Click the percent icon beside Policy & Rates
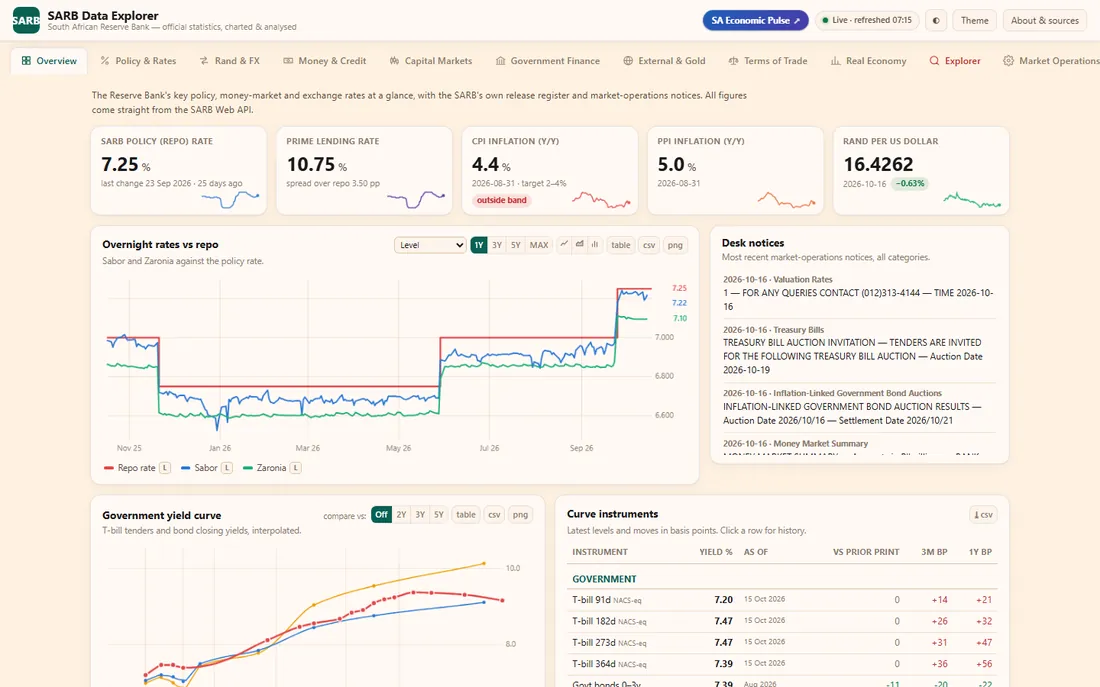 105,61
